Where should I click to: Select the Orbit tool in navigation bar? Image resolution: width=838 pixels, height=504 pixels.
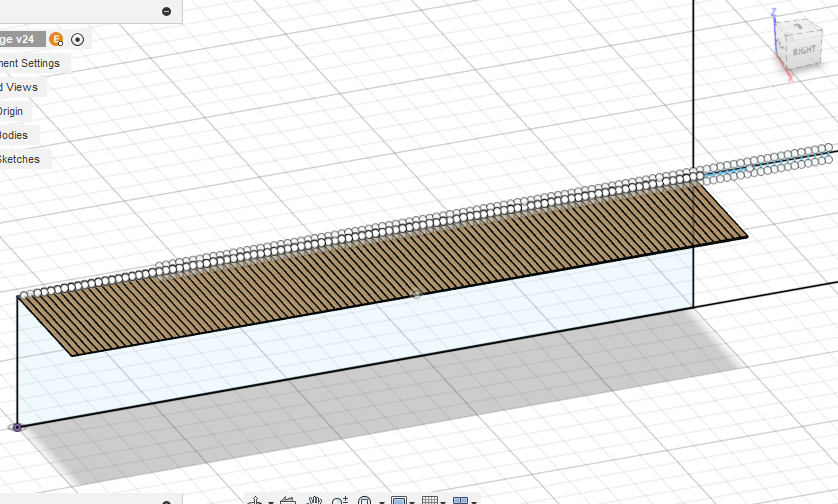(x=255, y=501)
